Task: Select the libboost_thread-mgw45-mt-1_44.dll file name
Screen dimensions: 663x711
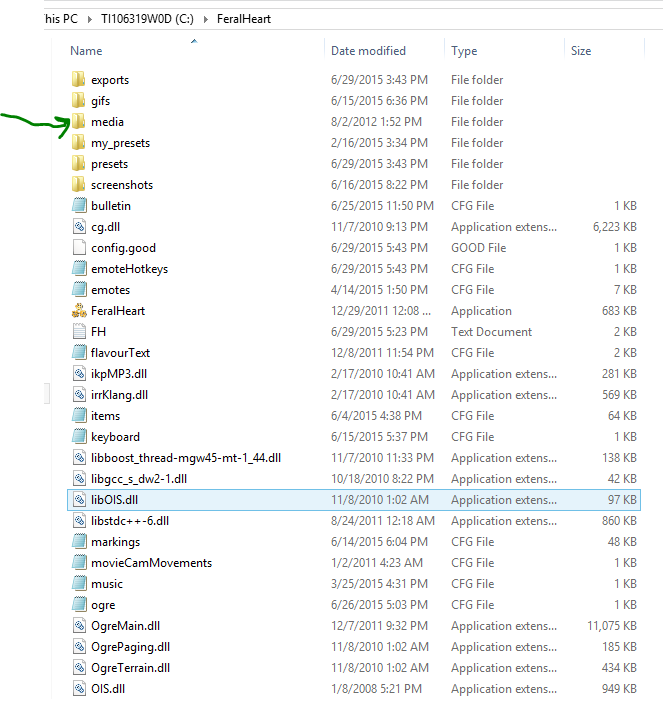Action: [x=186, y=458]
